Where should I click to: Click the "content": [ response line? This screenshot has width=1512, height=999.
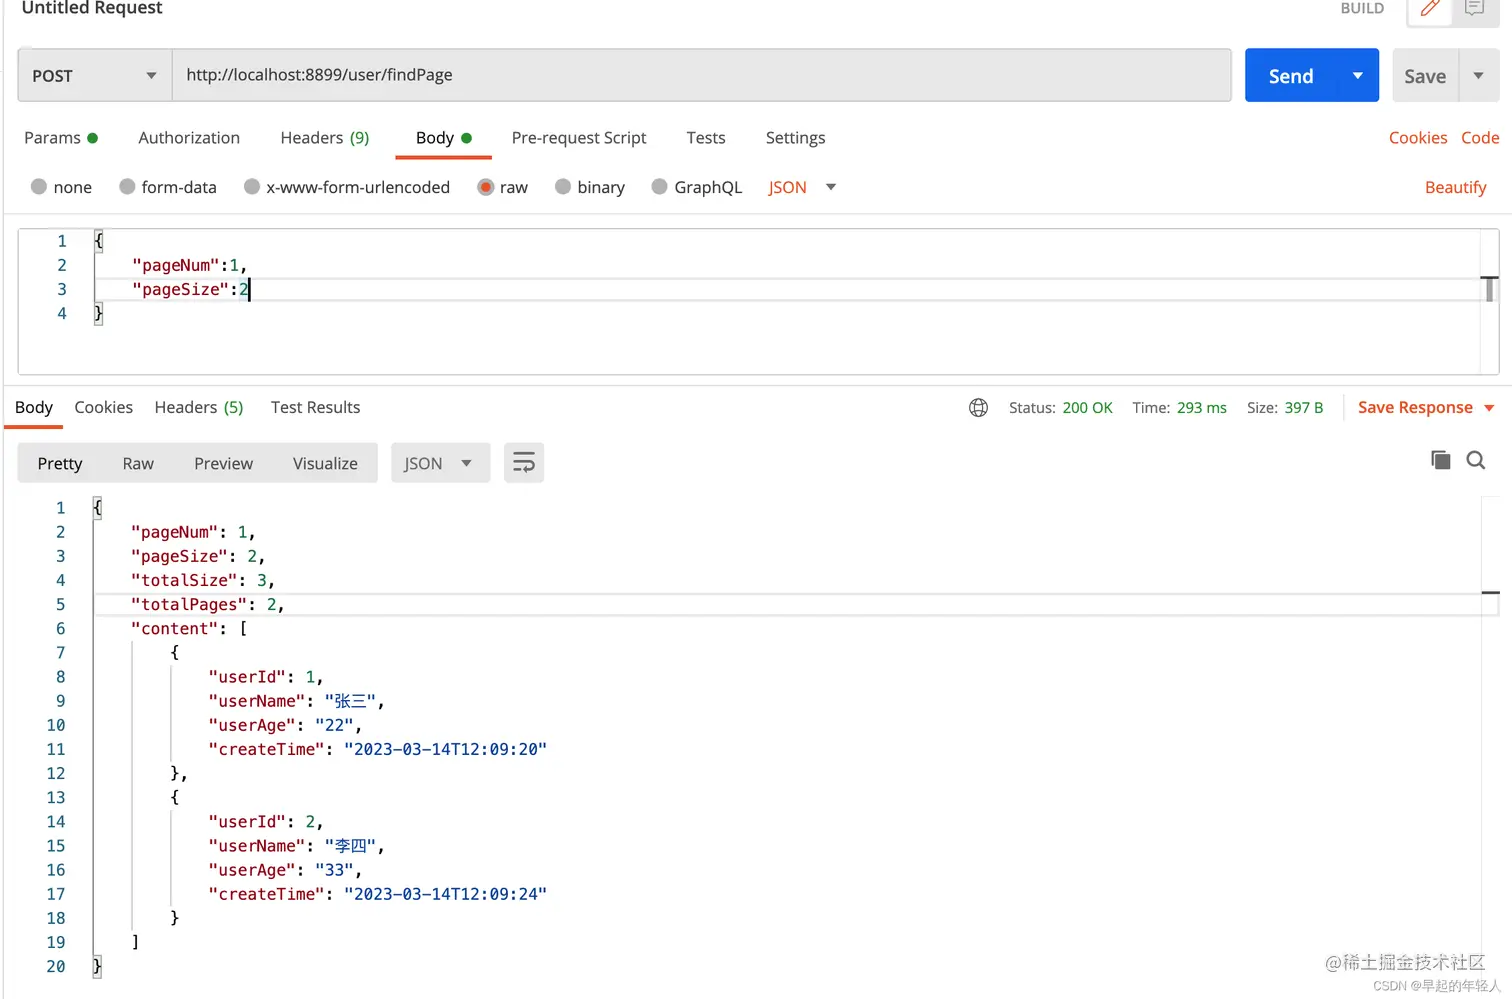[x=188, y=628]
